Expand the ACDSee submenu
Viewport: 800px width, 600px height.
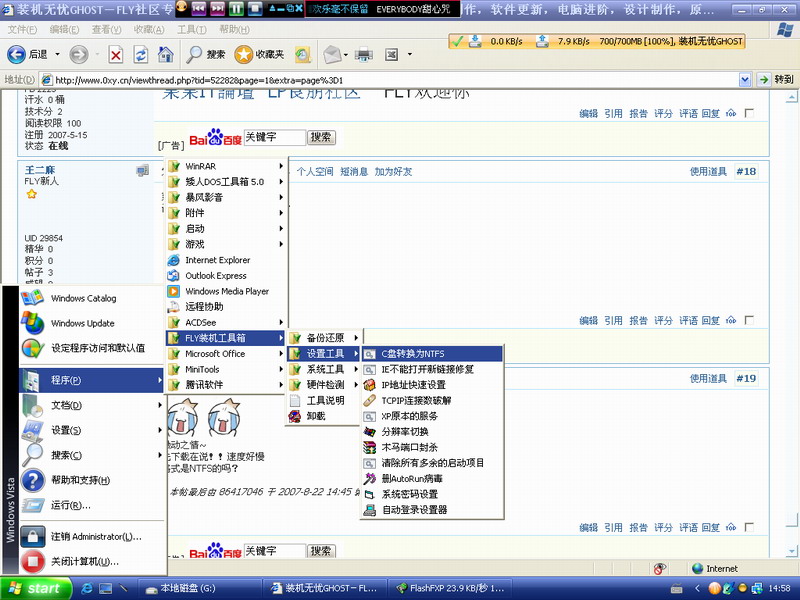click(x=226, y=322)
